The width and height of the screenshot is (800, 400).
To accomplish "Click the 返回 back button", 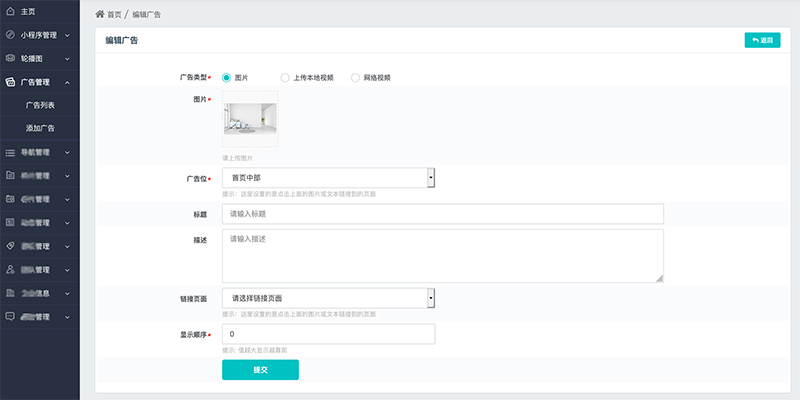I will (762, 41).
